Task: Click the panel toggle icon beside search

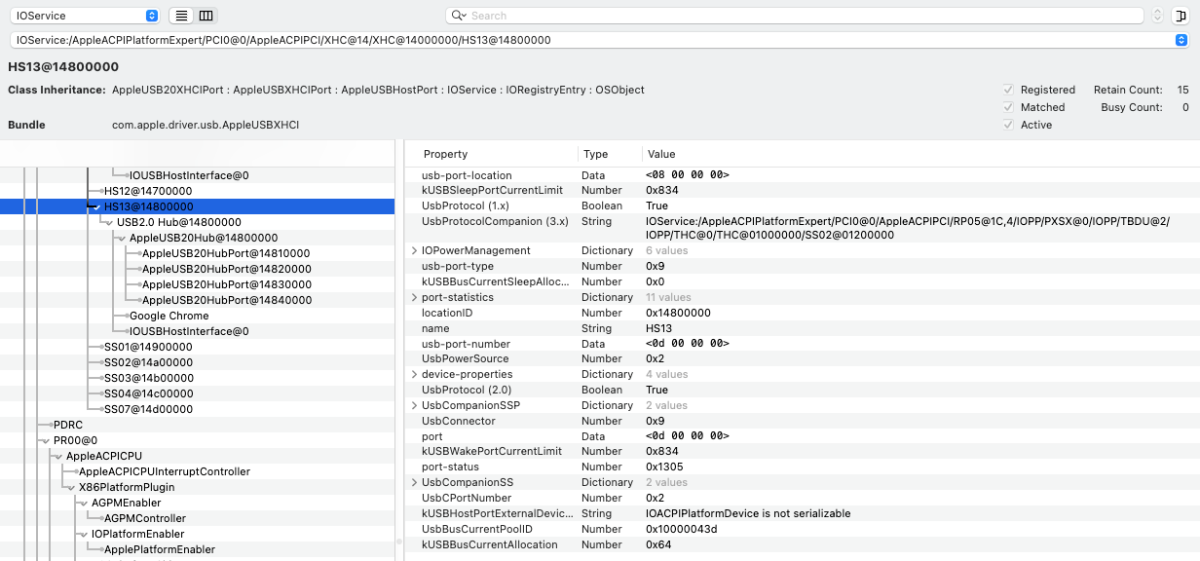Action: tap(1182, 16)
